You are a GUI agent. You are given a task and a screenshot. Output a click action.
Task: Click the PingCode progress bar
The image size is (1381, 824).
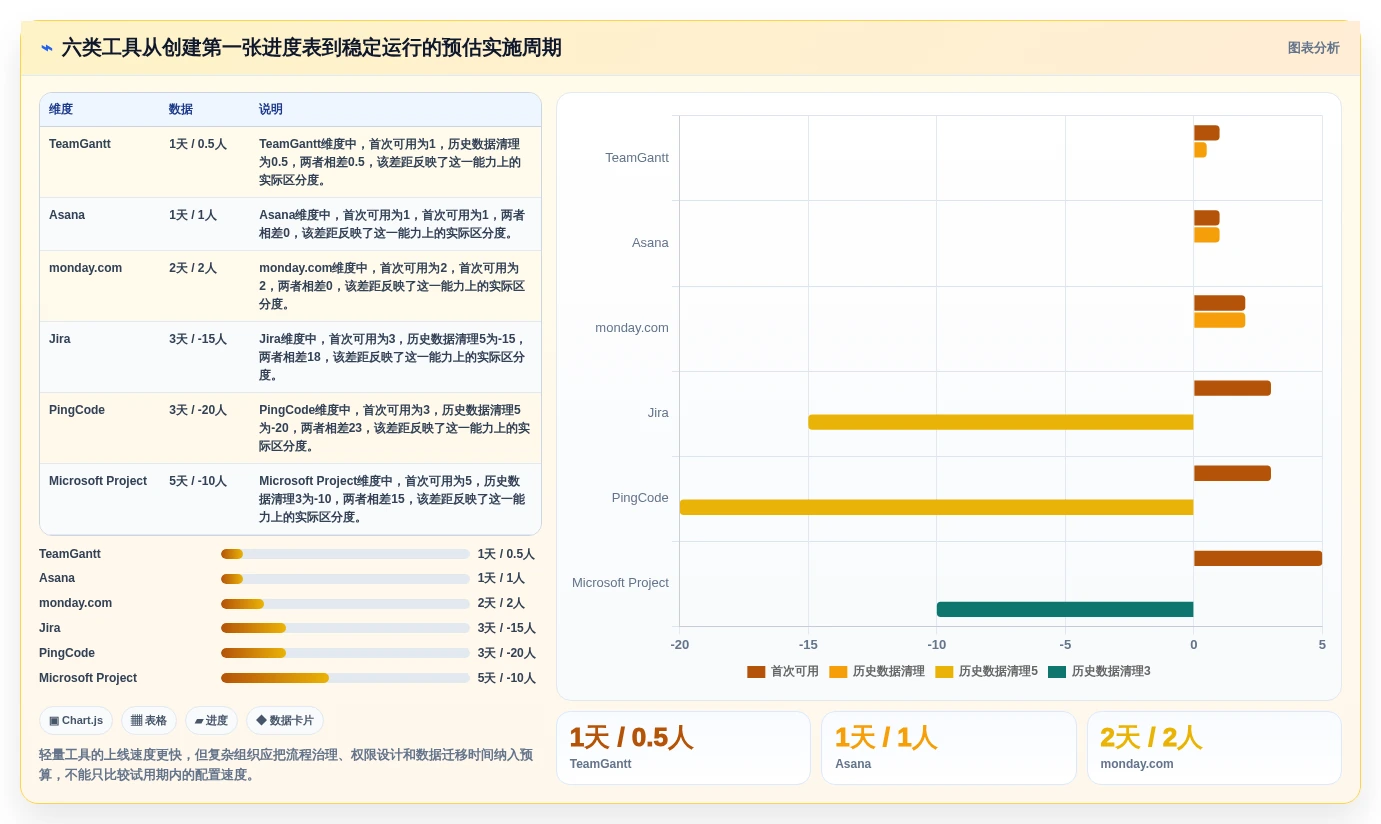[345, 653]
